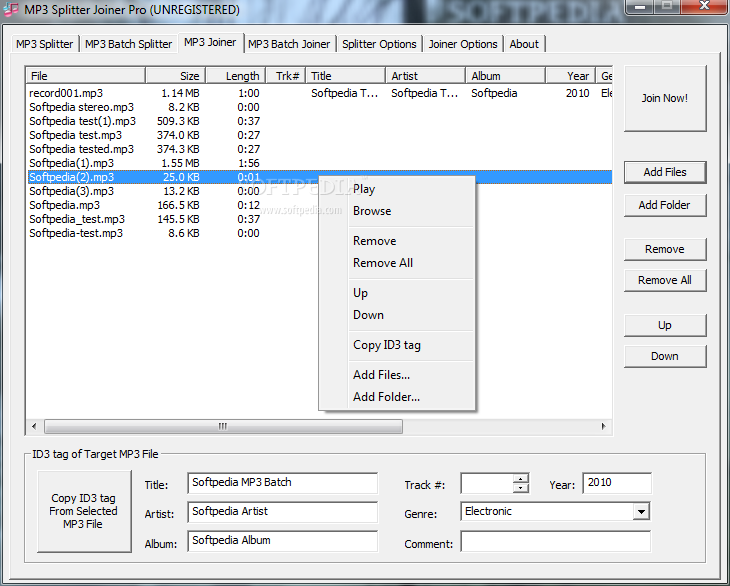The image size is (730, 586).
Task: Choose Add Files... in the context menu
Action: [397, 375]
